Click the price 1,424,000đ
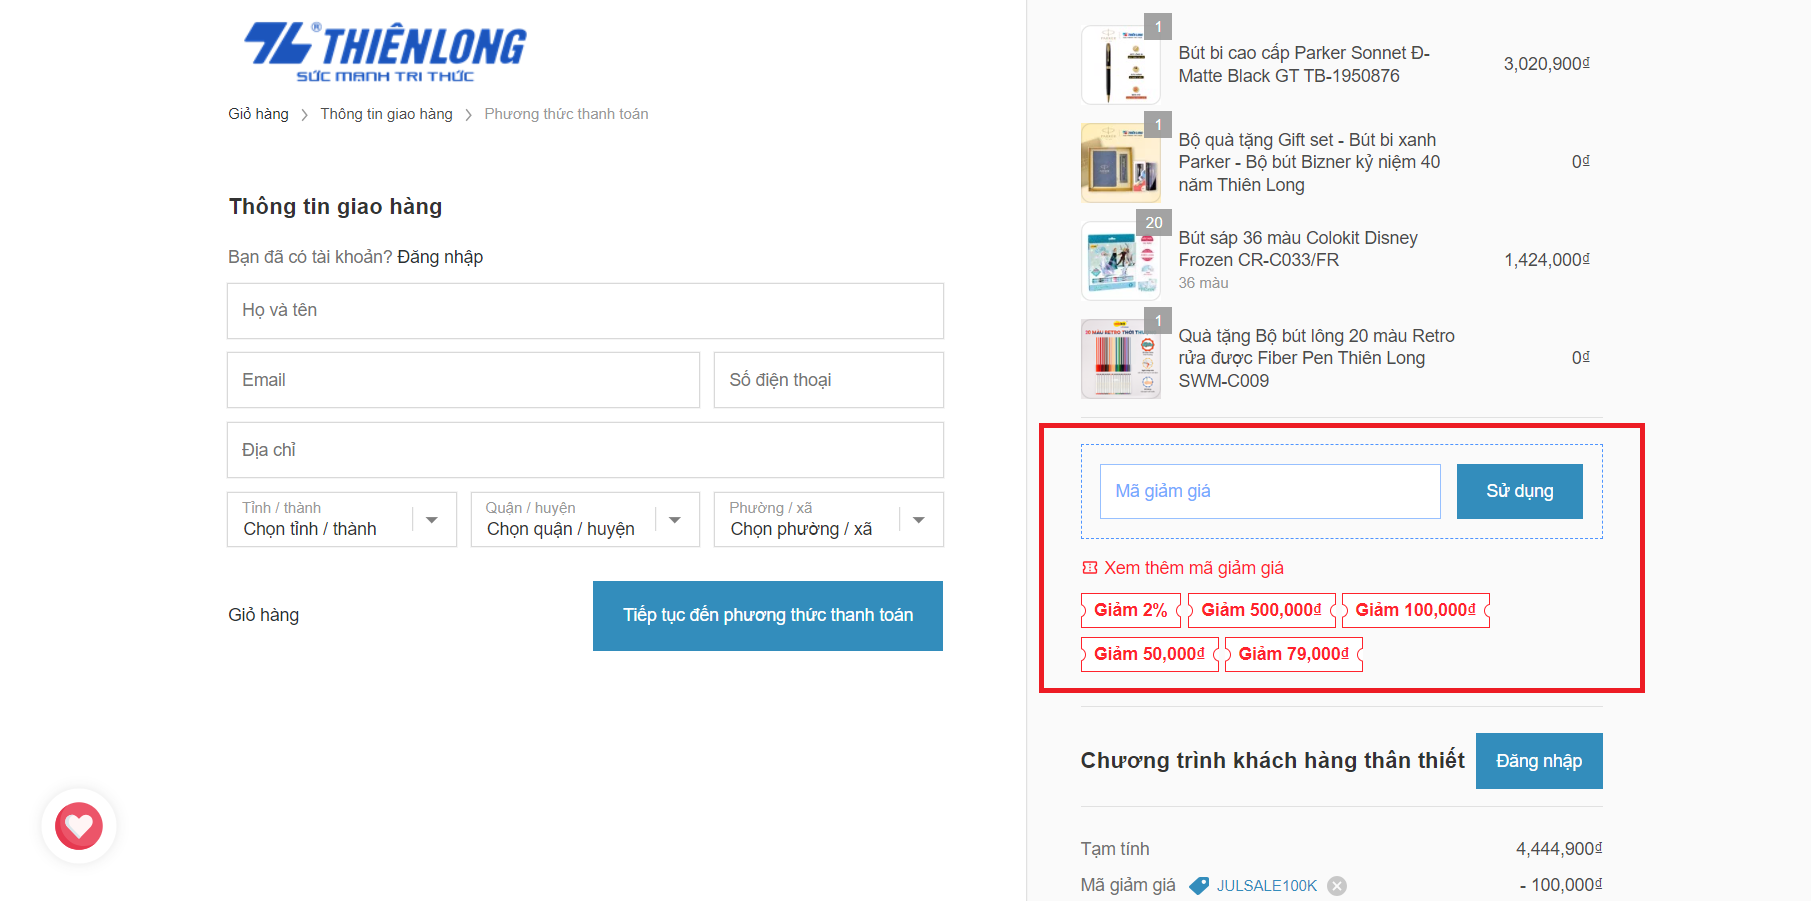This screenshot has height=901, width=1811. [x=1547, y=260]
